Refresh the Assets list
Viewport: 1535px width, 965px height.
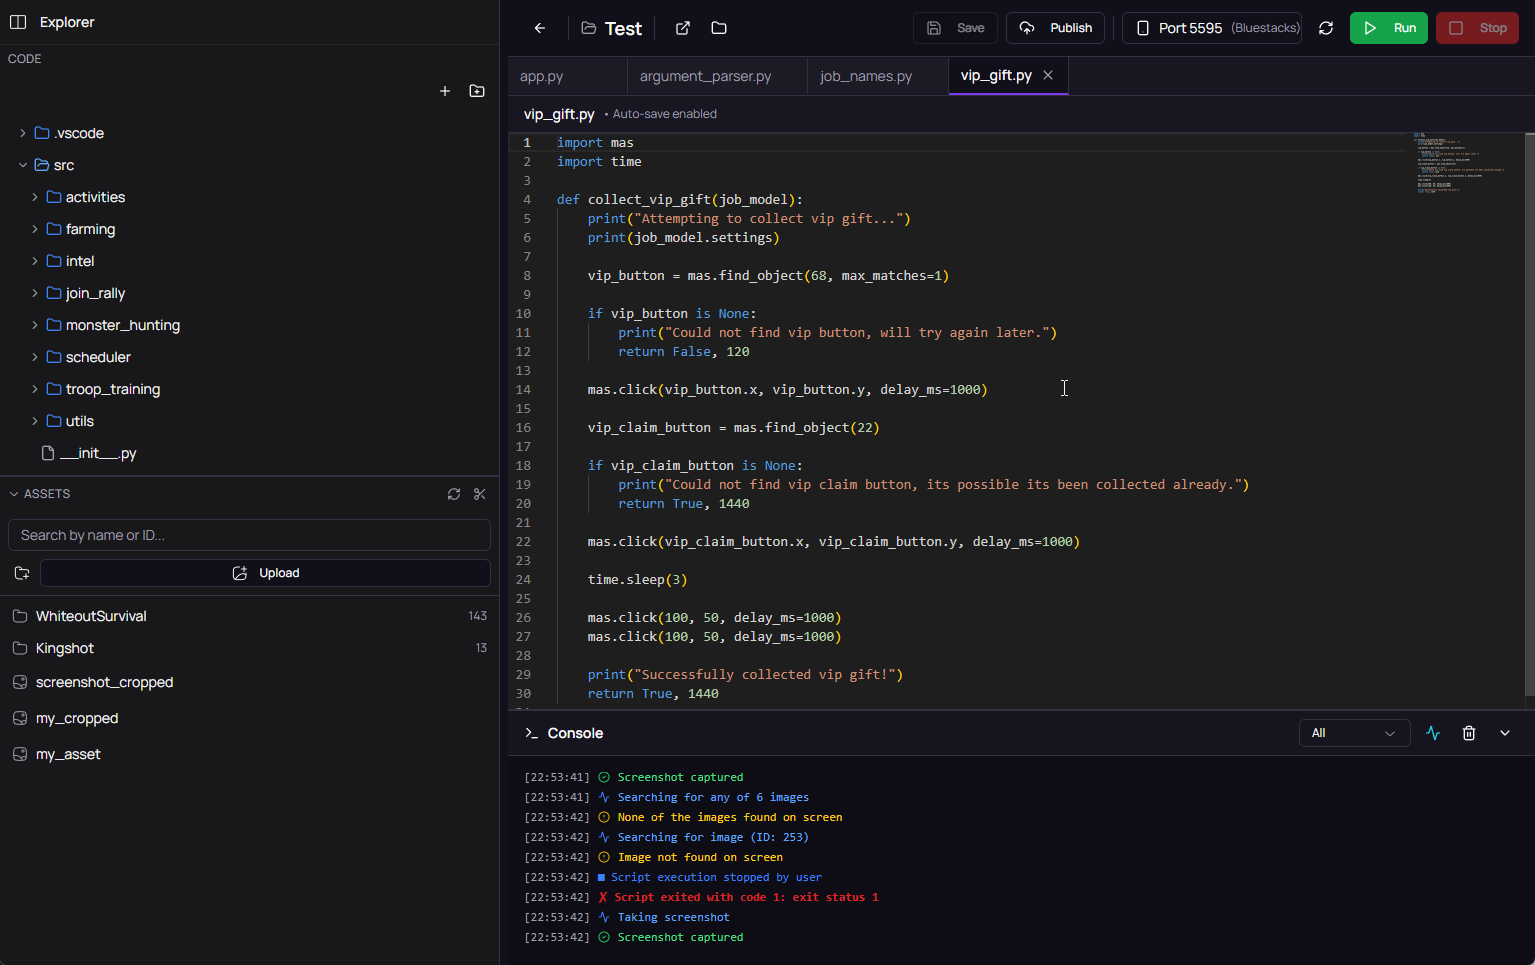[x=454, y=494]
